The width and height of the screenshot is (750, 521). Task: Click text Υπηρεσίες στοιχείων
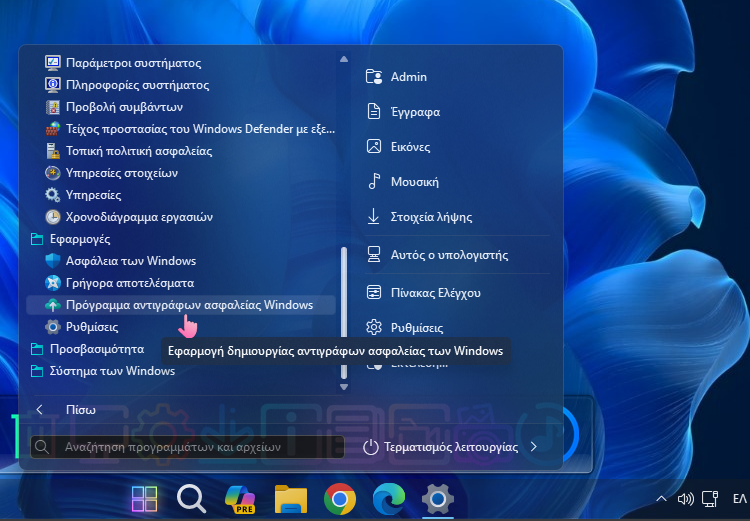coord(122,173)
